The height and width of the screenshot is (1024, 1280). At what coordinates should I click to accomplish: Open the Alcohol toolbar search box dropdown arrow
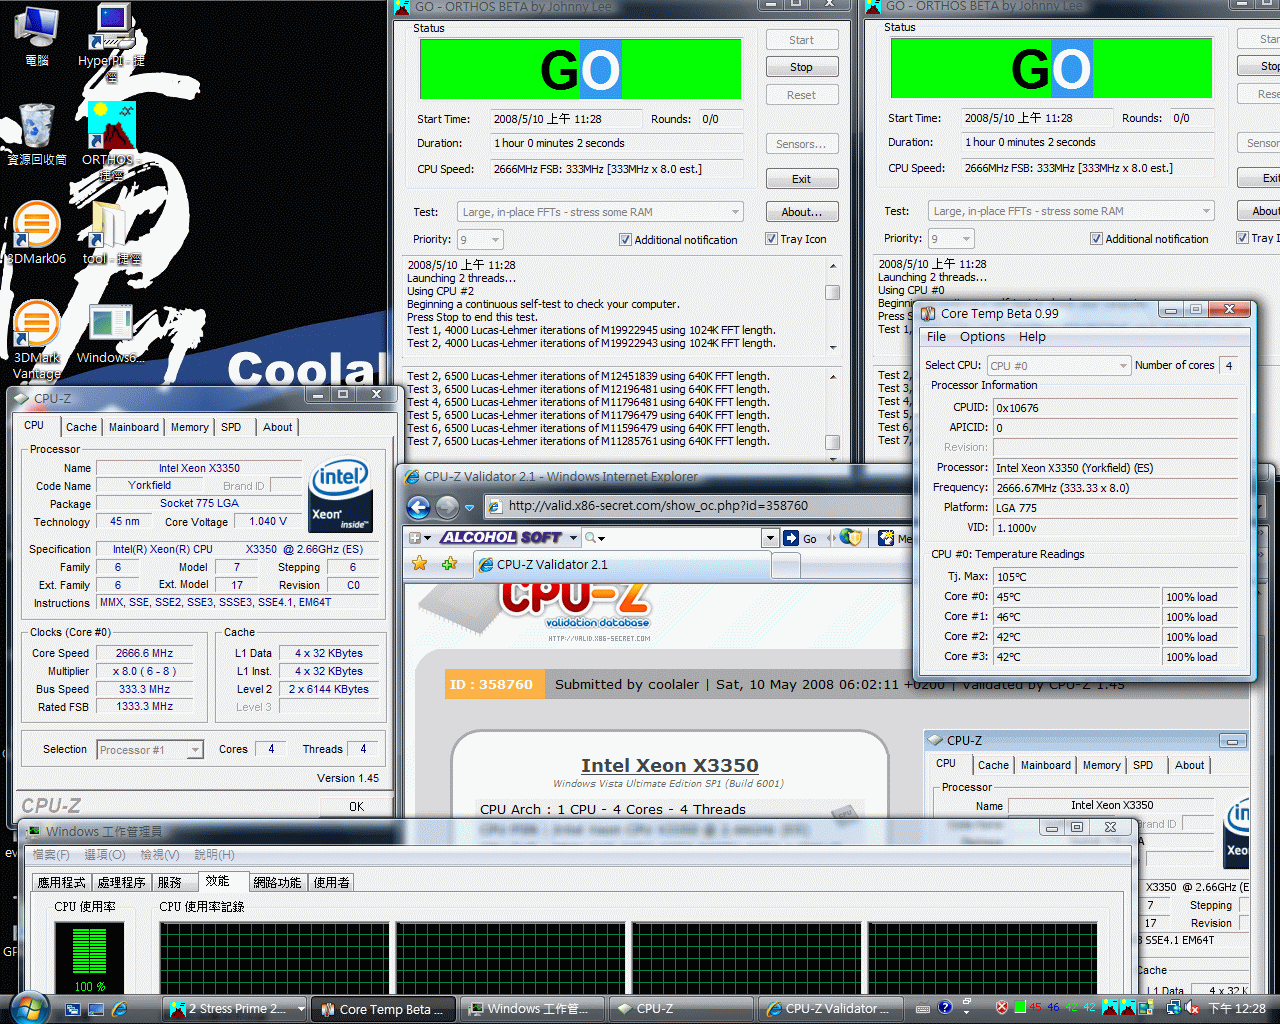point(770,538)
